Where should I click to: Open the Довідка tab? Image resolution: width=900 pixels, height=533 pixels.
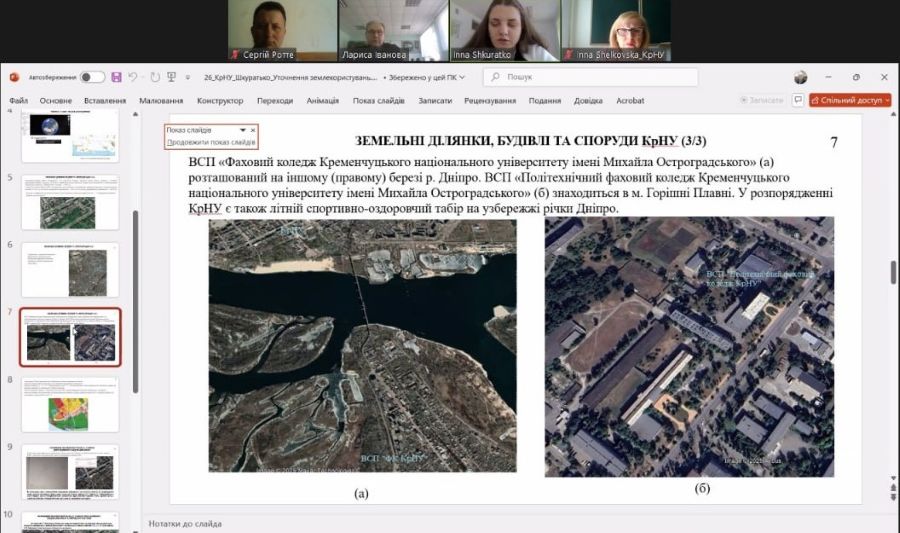point(588,100)
